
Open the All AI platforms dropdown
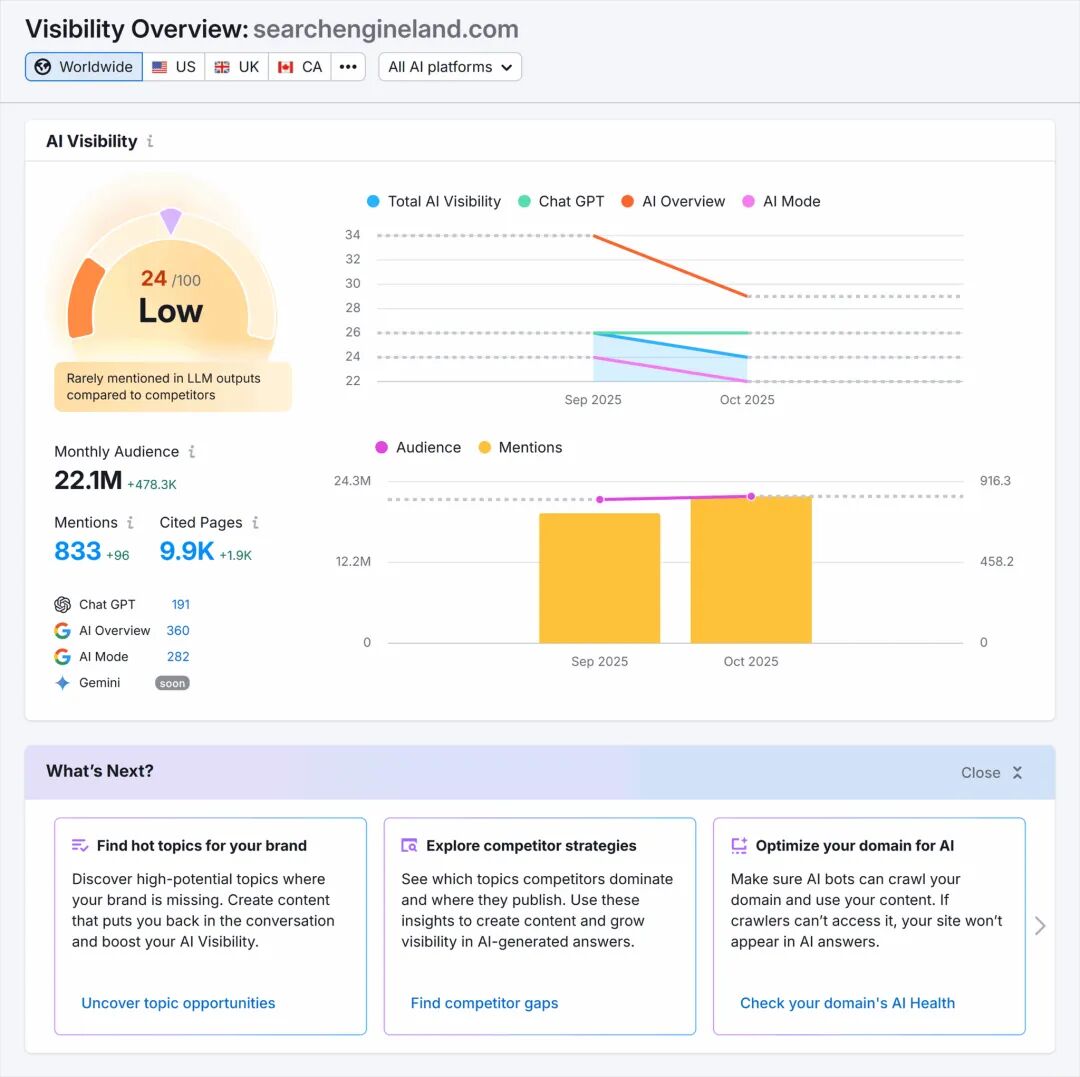450,66
